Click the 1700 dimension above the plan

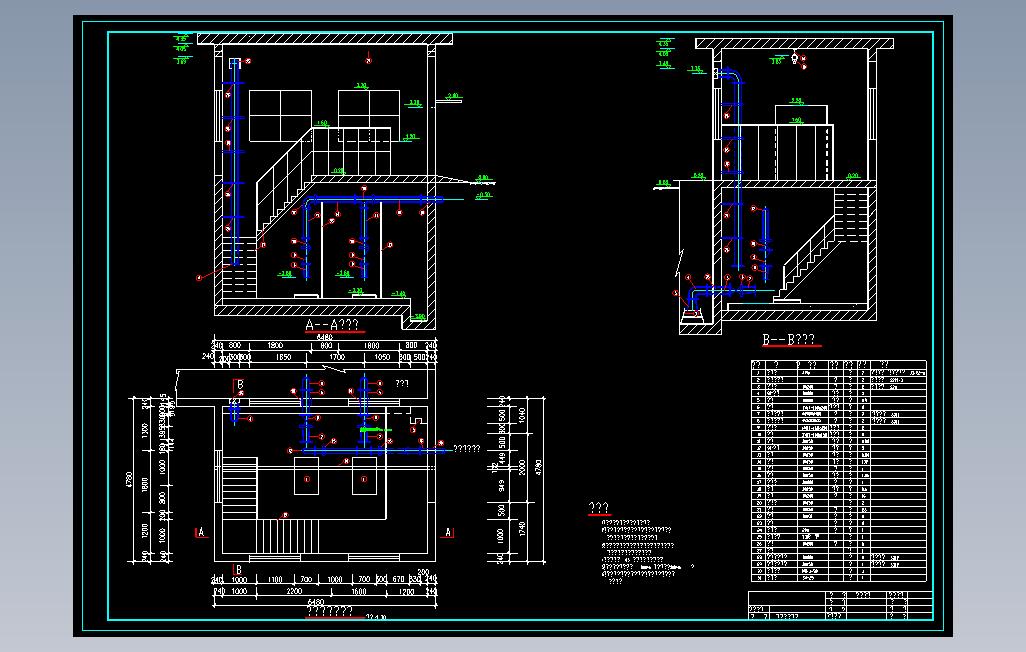337,357
